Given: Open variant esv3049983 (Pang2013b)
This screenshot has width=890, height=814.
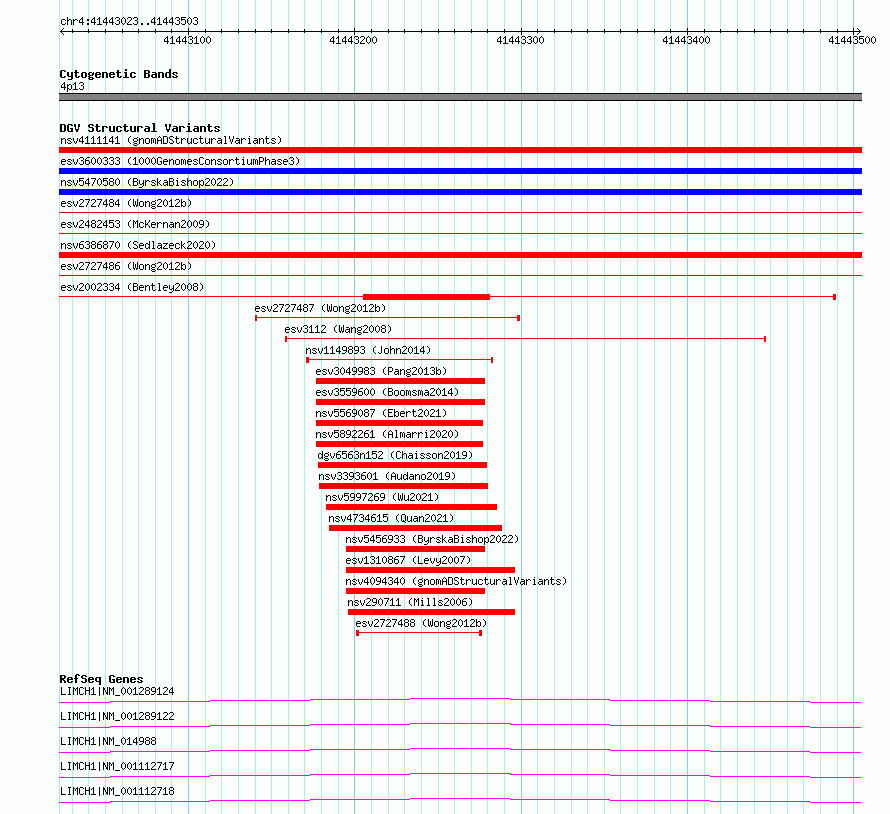Looking at the screenshot, I should pyautogui.click(x=381, y=371).
